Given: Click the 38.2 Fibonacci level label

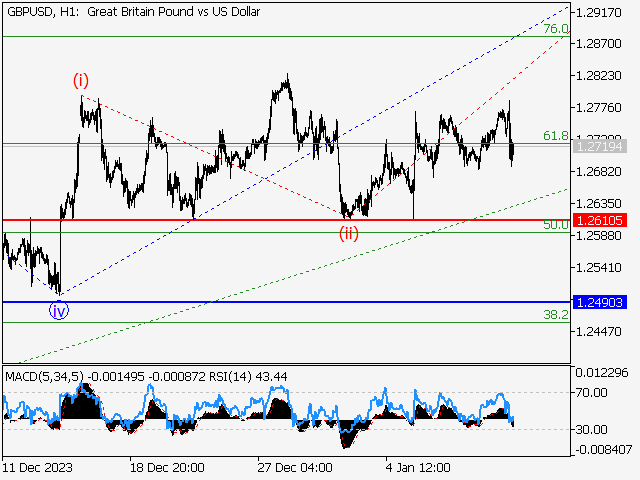Looking at the screenshot, I should (x=556, y=314).
